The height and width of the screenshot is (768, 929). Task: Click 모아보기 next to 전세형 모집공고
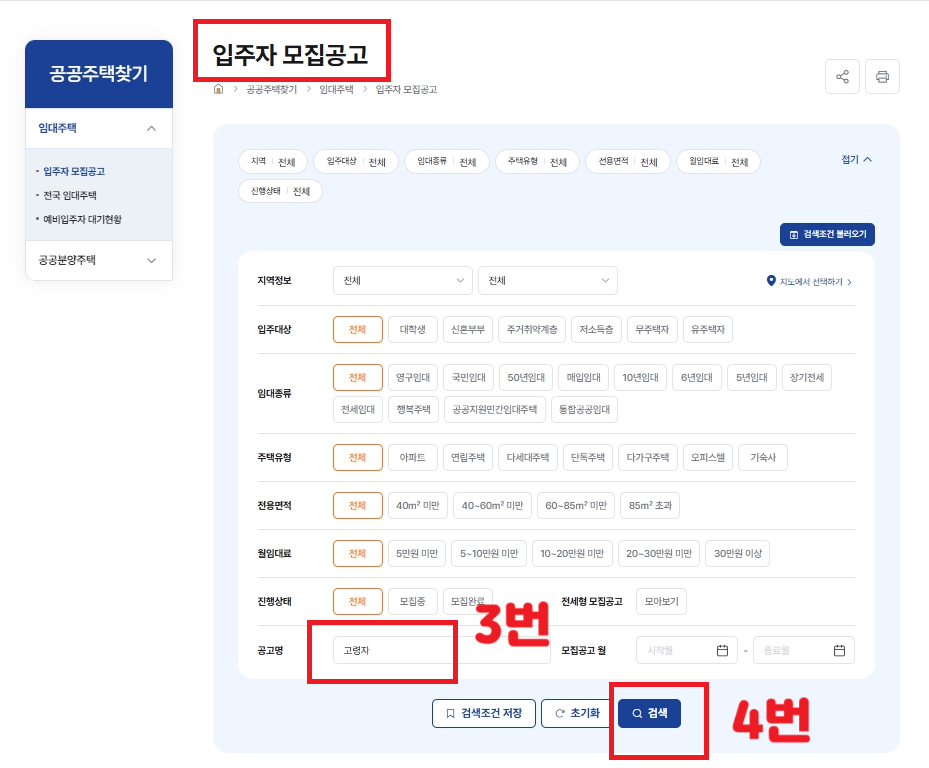coord(661,601)
